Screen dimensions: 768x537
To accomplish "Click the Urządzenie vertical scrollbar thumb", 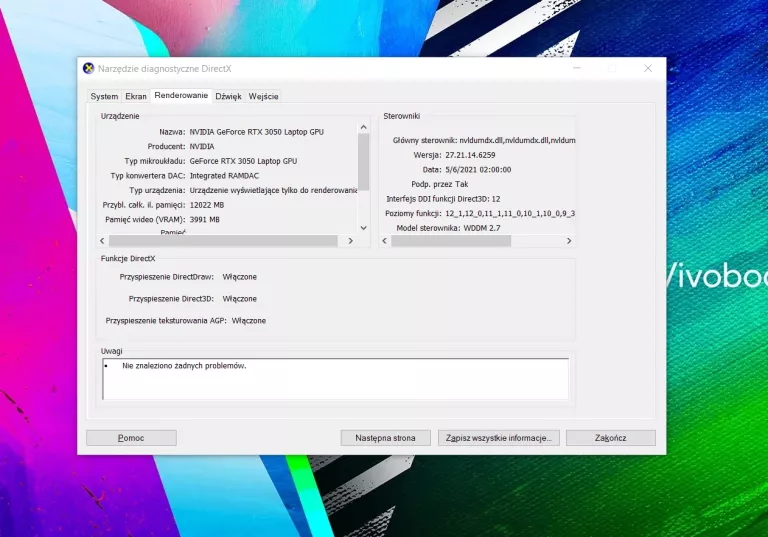I will point(363,162).
